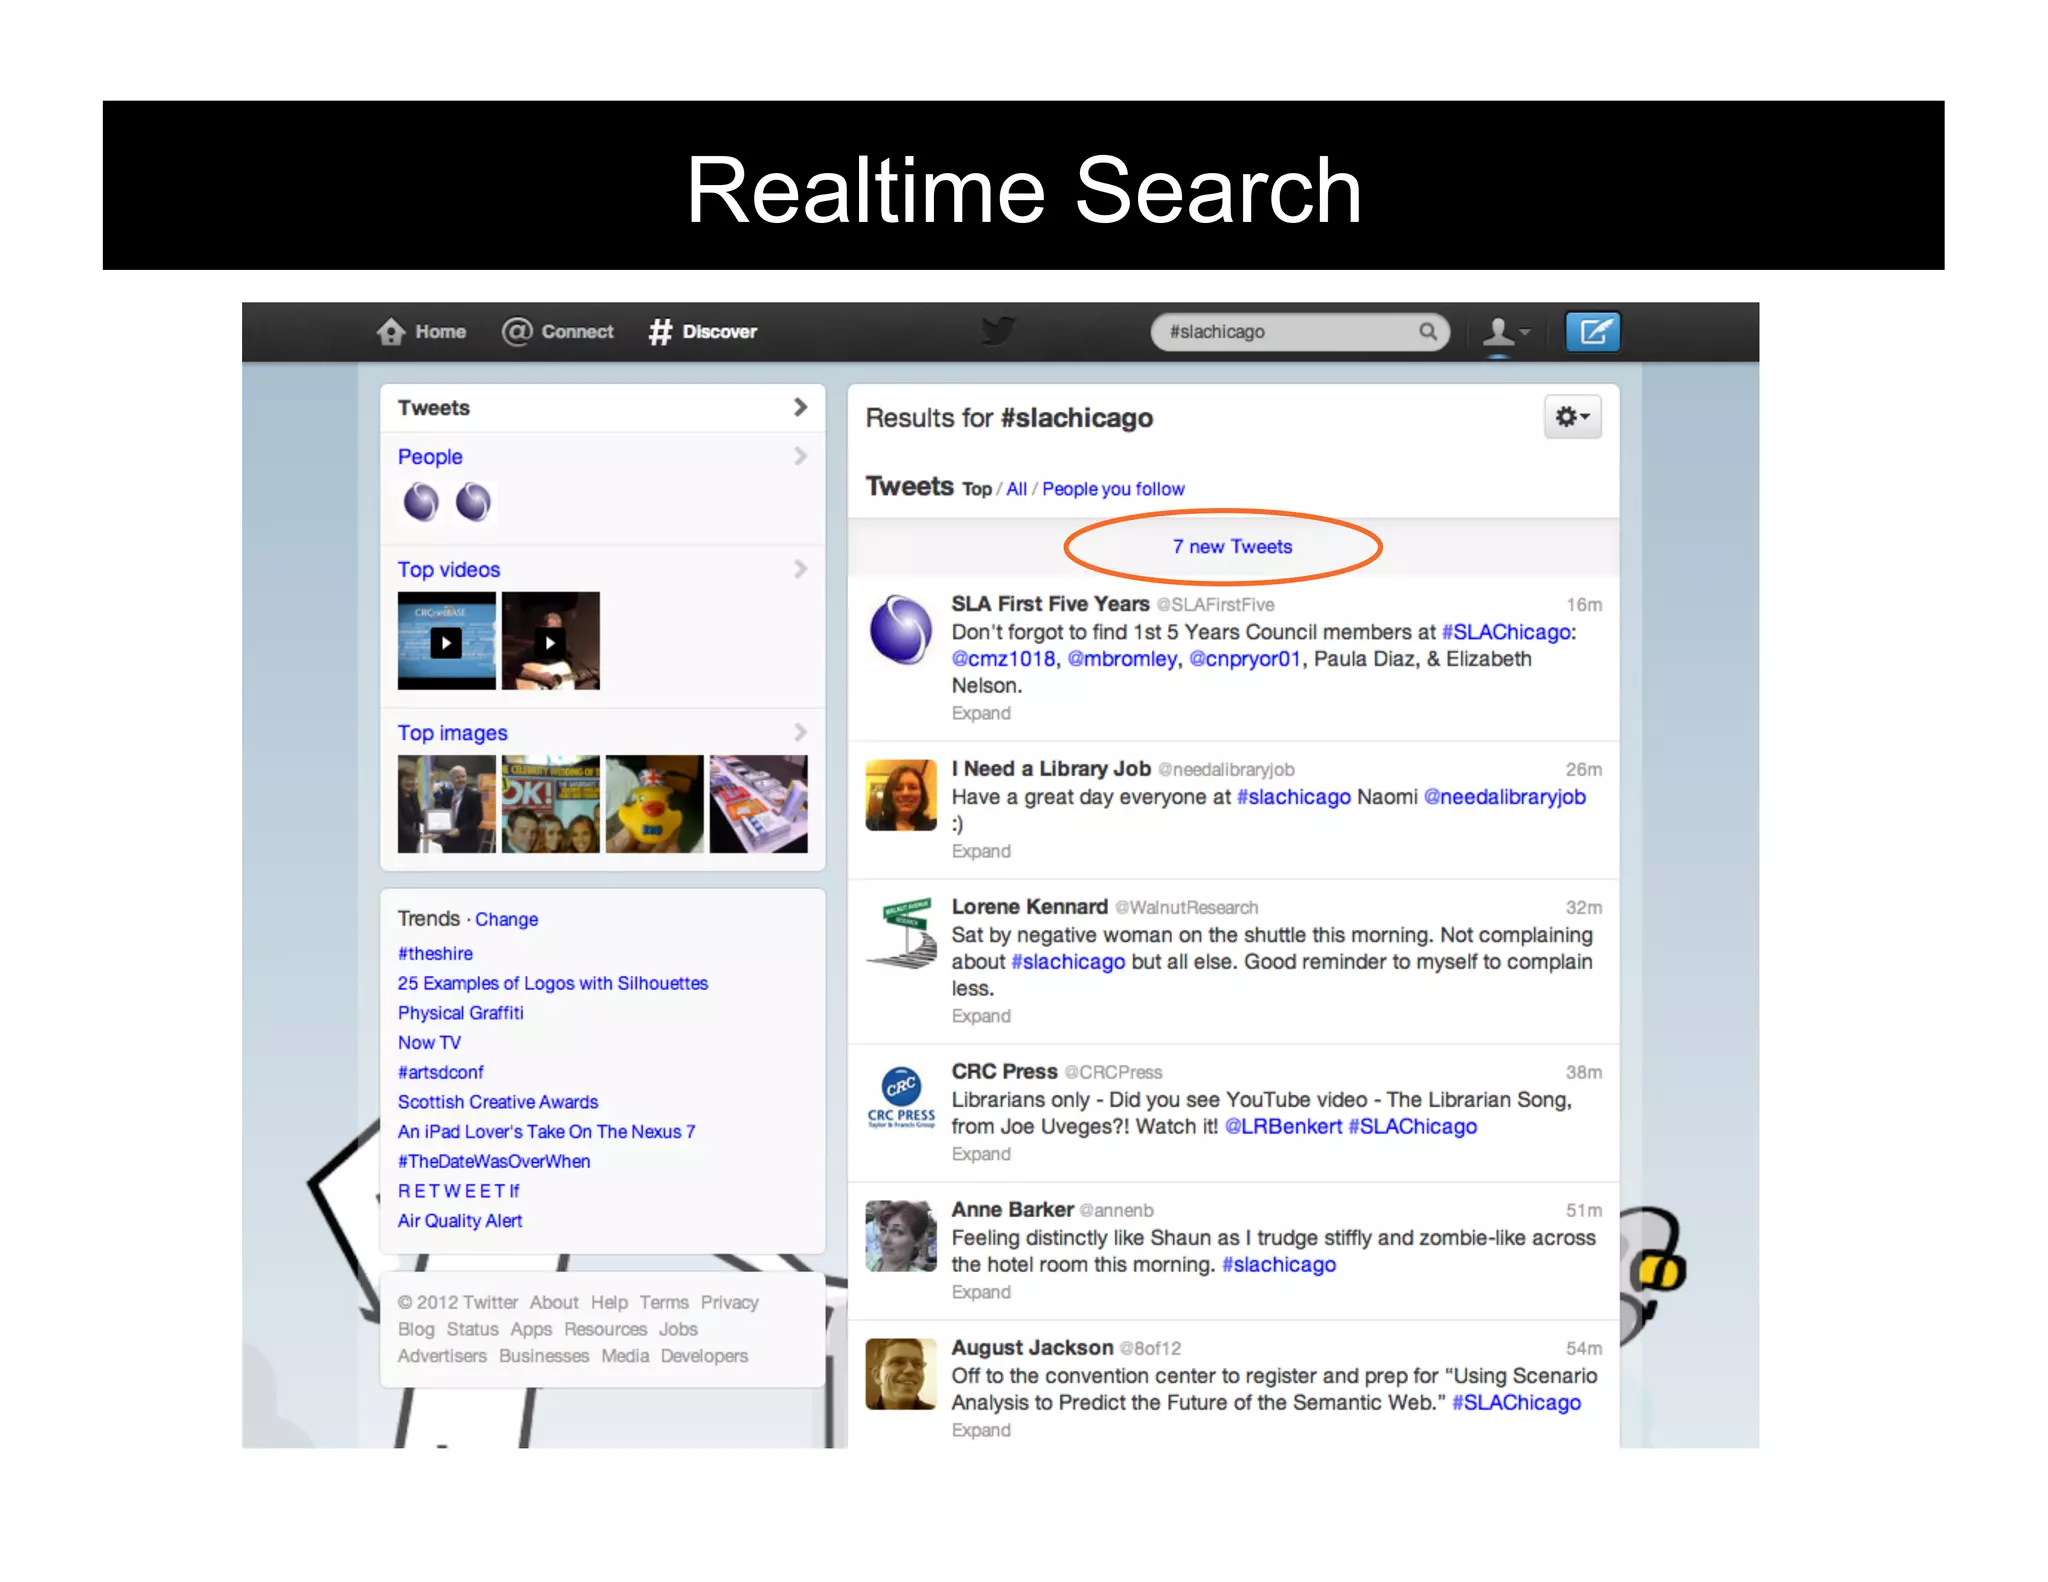Expand the SLA First Five Years tweet
Viewport: 2048px width, 1582px height.
pos(981,713)
